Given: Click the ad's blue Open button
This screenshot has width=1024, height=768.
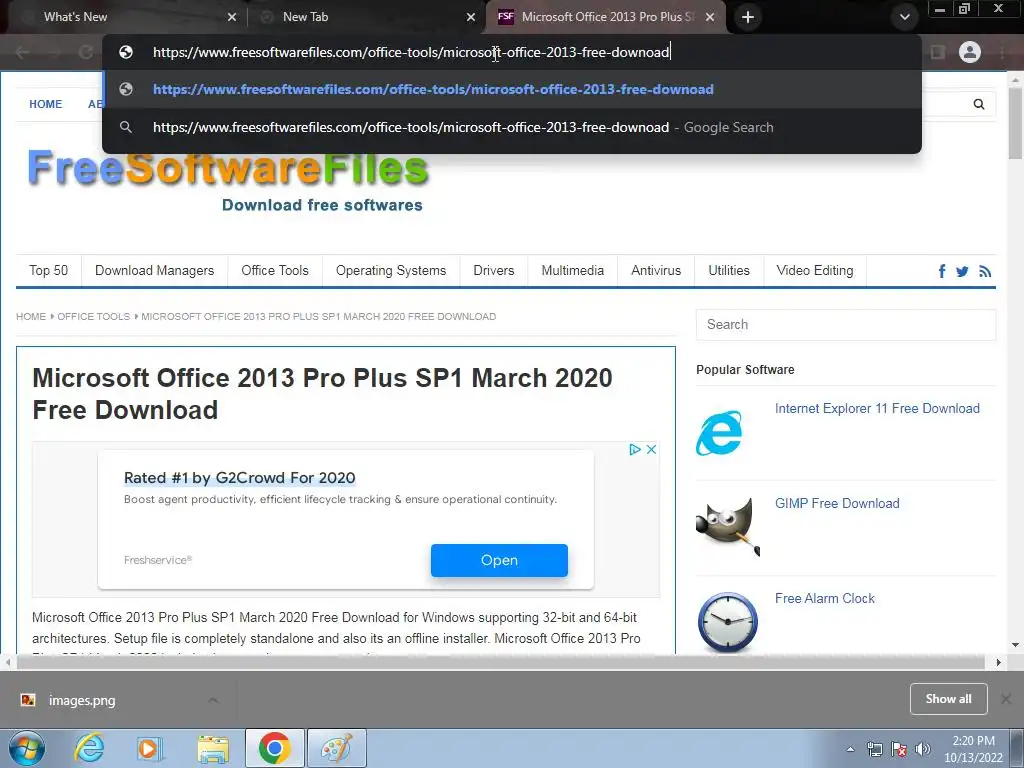Looking at the screenshot, I should click(499, 560).
